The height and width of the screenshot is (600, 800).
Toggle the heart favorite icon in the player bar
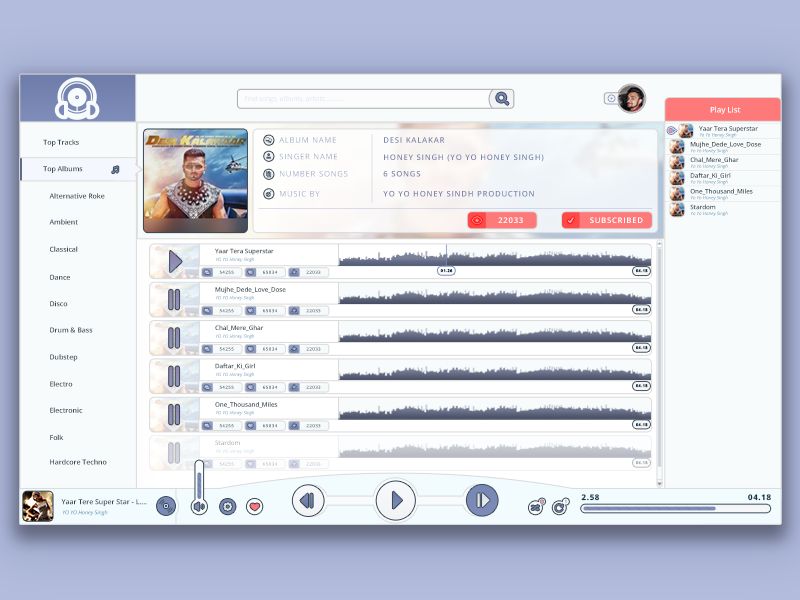pos(255,508)
